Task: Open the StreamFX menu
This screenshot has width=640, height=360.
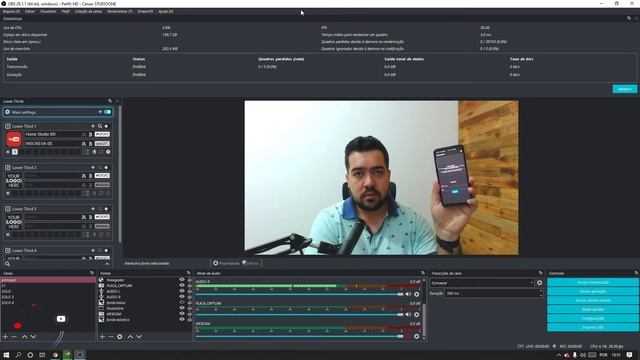Action: pyautogui.click(x=145, y=12)
